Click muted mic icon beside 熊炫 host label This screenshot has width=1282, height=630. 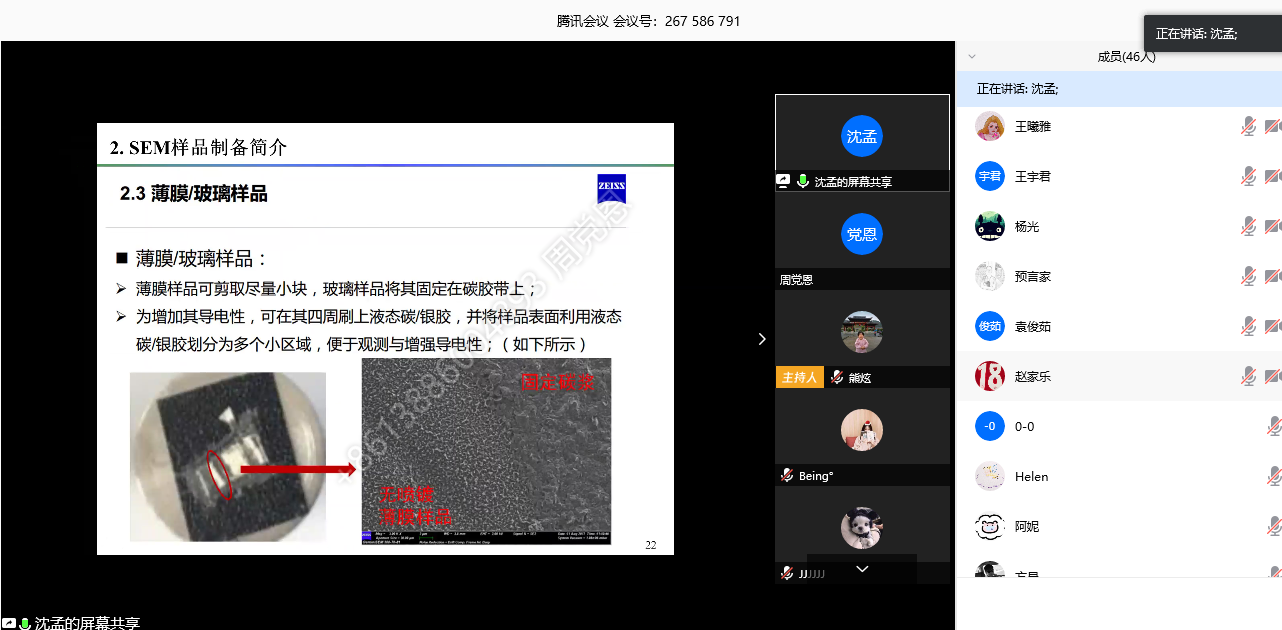(x=836, y=378)
